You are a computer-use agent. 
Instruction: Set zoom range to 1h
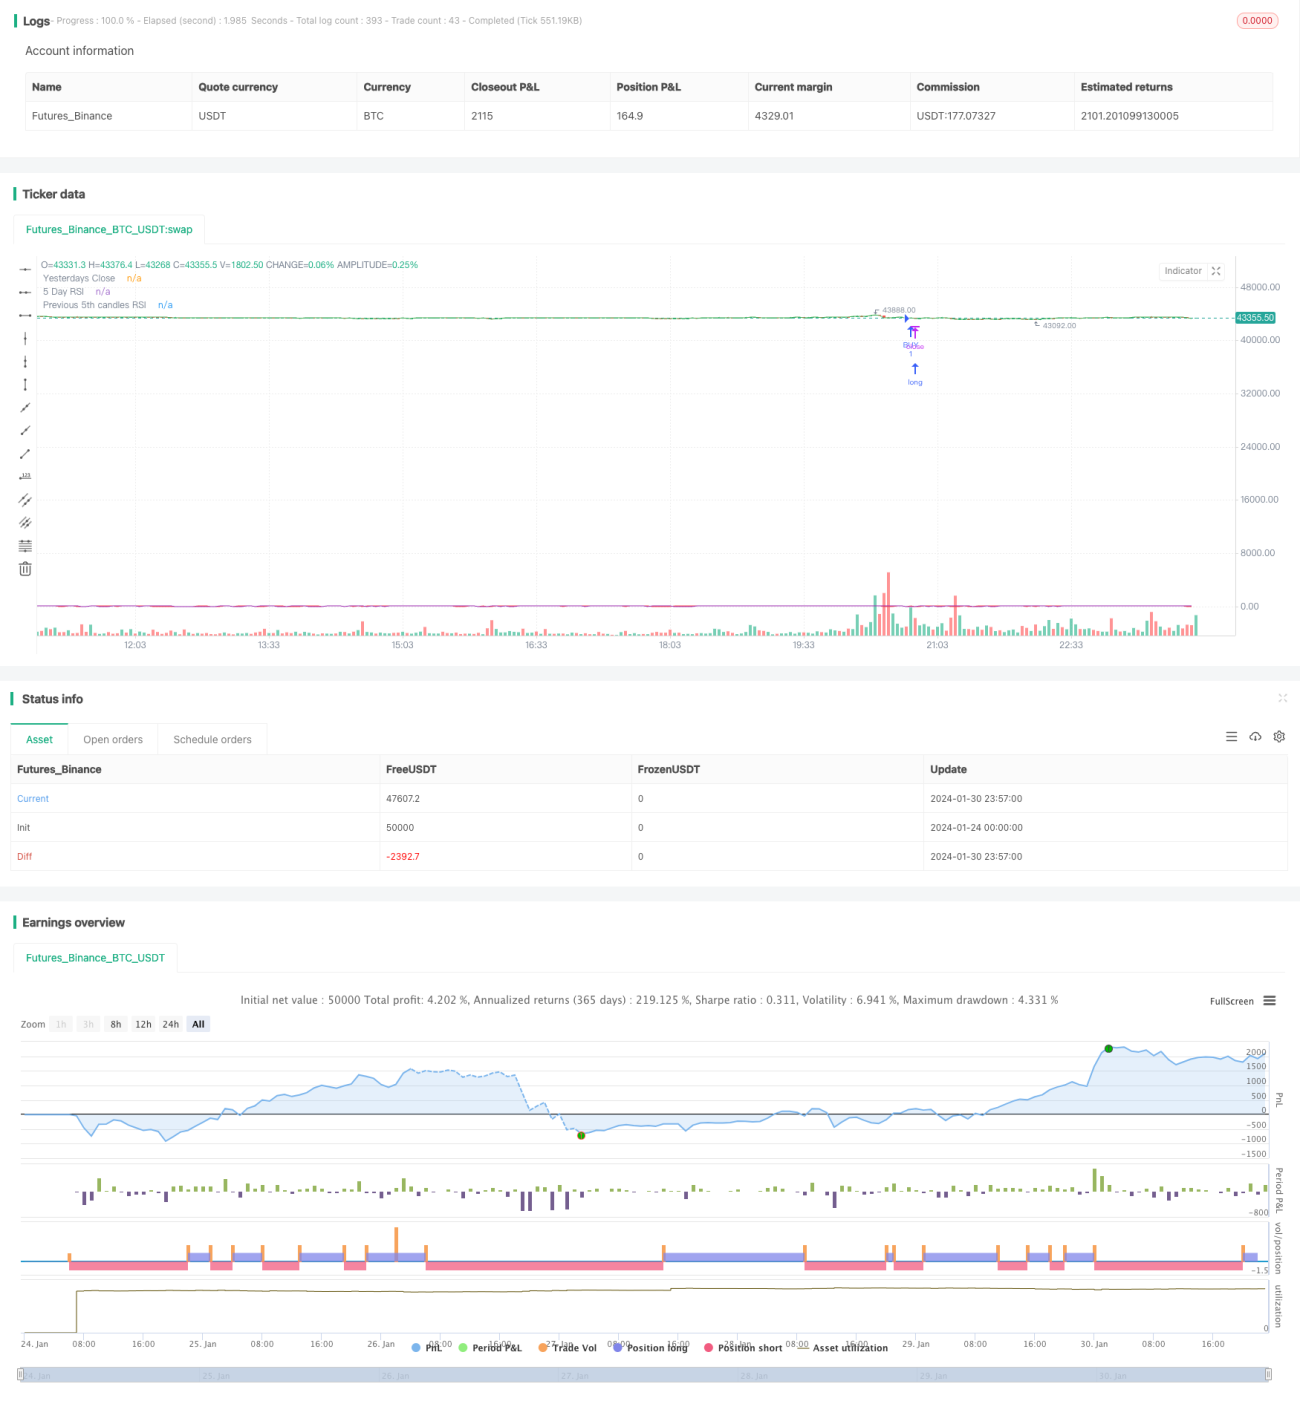tap(61, 1024)
